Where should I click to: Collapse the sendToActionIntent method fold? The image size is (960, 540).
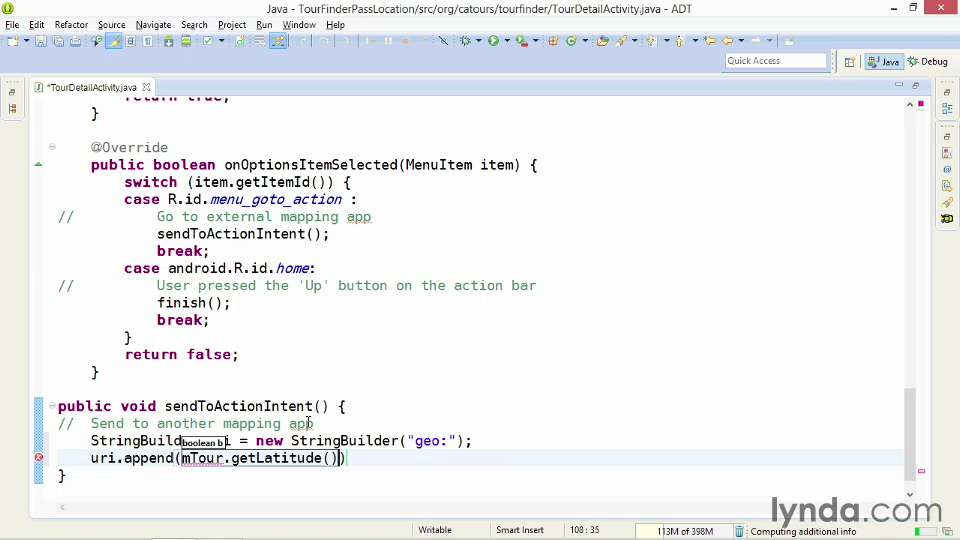52,405
